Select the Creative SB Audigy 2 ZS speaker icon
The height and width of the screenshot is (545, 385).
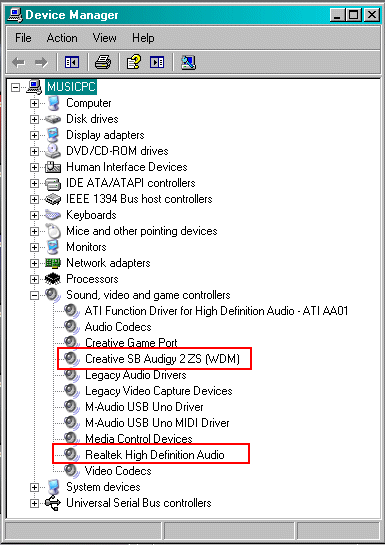72,359
